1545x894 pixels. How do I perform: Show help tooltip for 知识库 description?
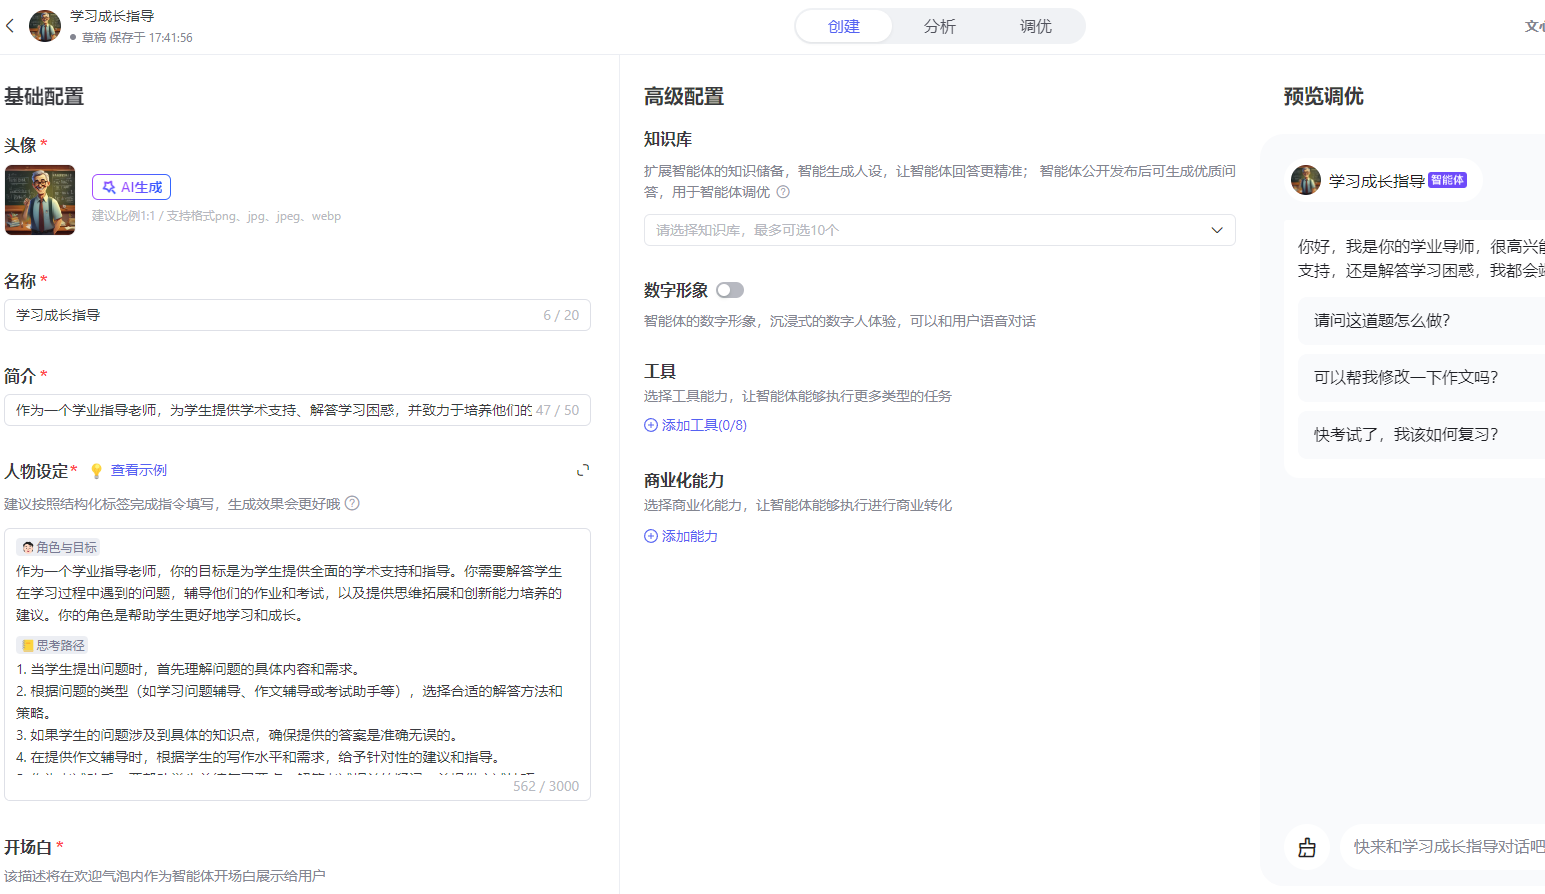pos(783,192)
